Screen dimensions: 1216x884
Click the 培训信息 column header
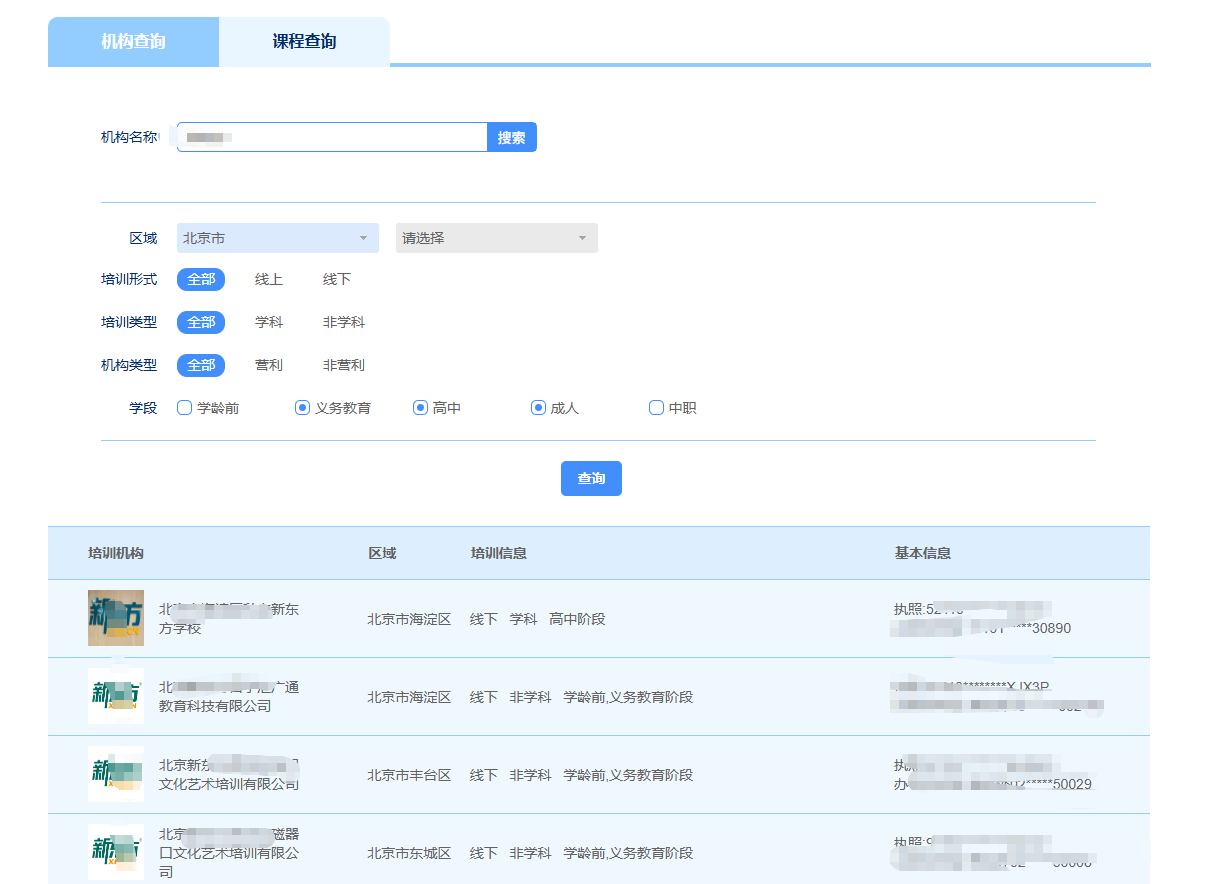499,553
